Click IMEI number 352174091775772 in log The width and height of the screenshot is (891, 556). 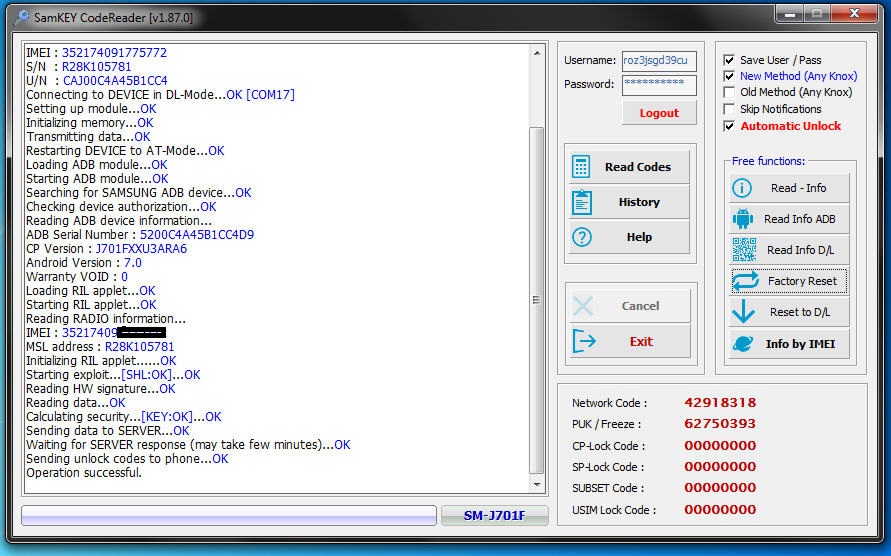[114, 53]
